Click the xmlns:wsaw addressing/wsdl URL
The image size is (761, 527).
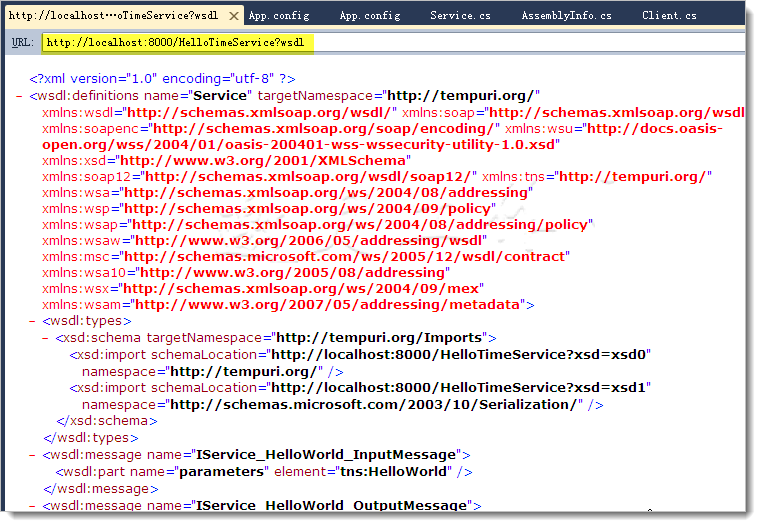(308, 241)
